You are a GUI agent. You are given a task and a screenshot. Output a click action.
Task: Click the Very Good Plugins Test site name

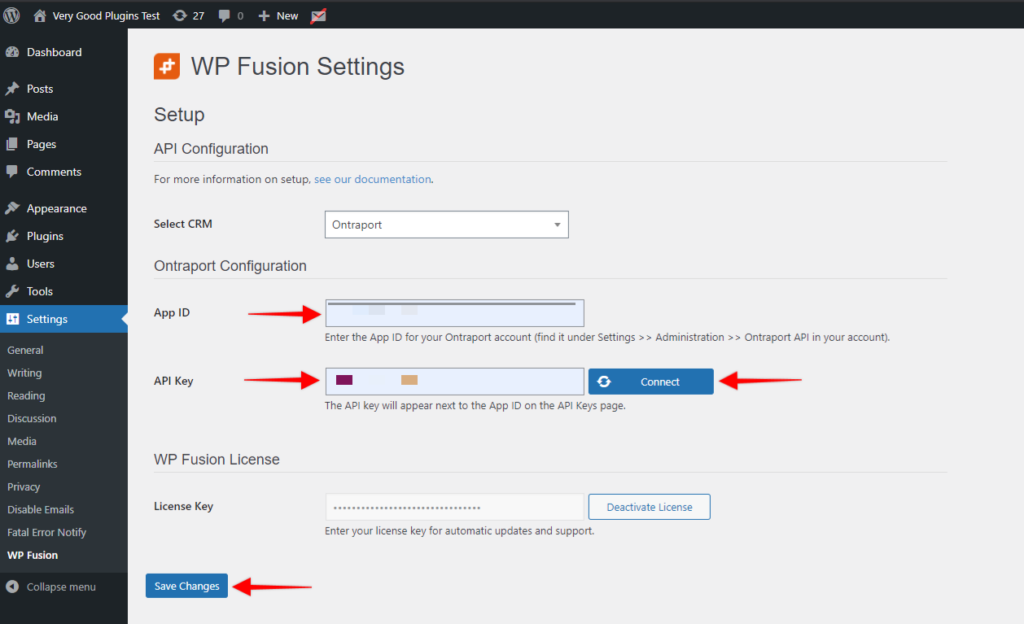pos(106,16)
